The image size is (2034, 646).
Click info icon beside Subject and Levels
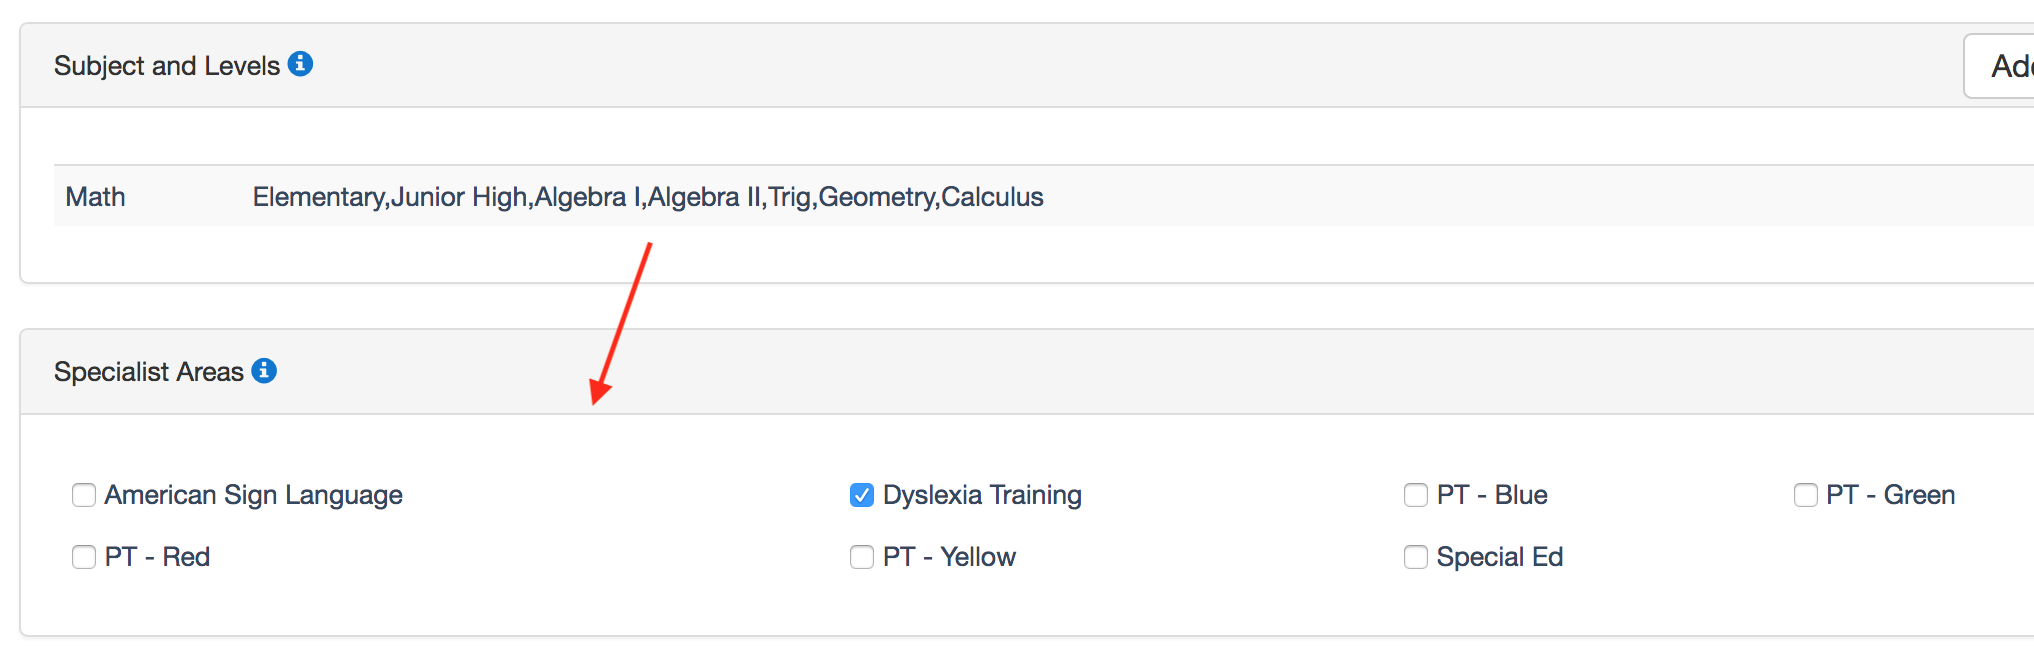pyautogui.click(x=300, y=64)
